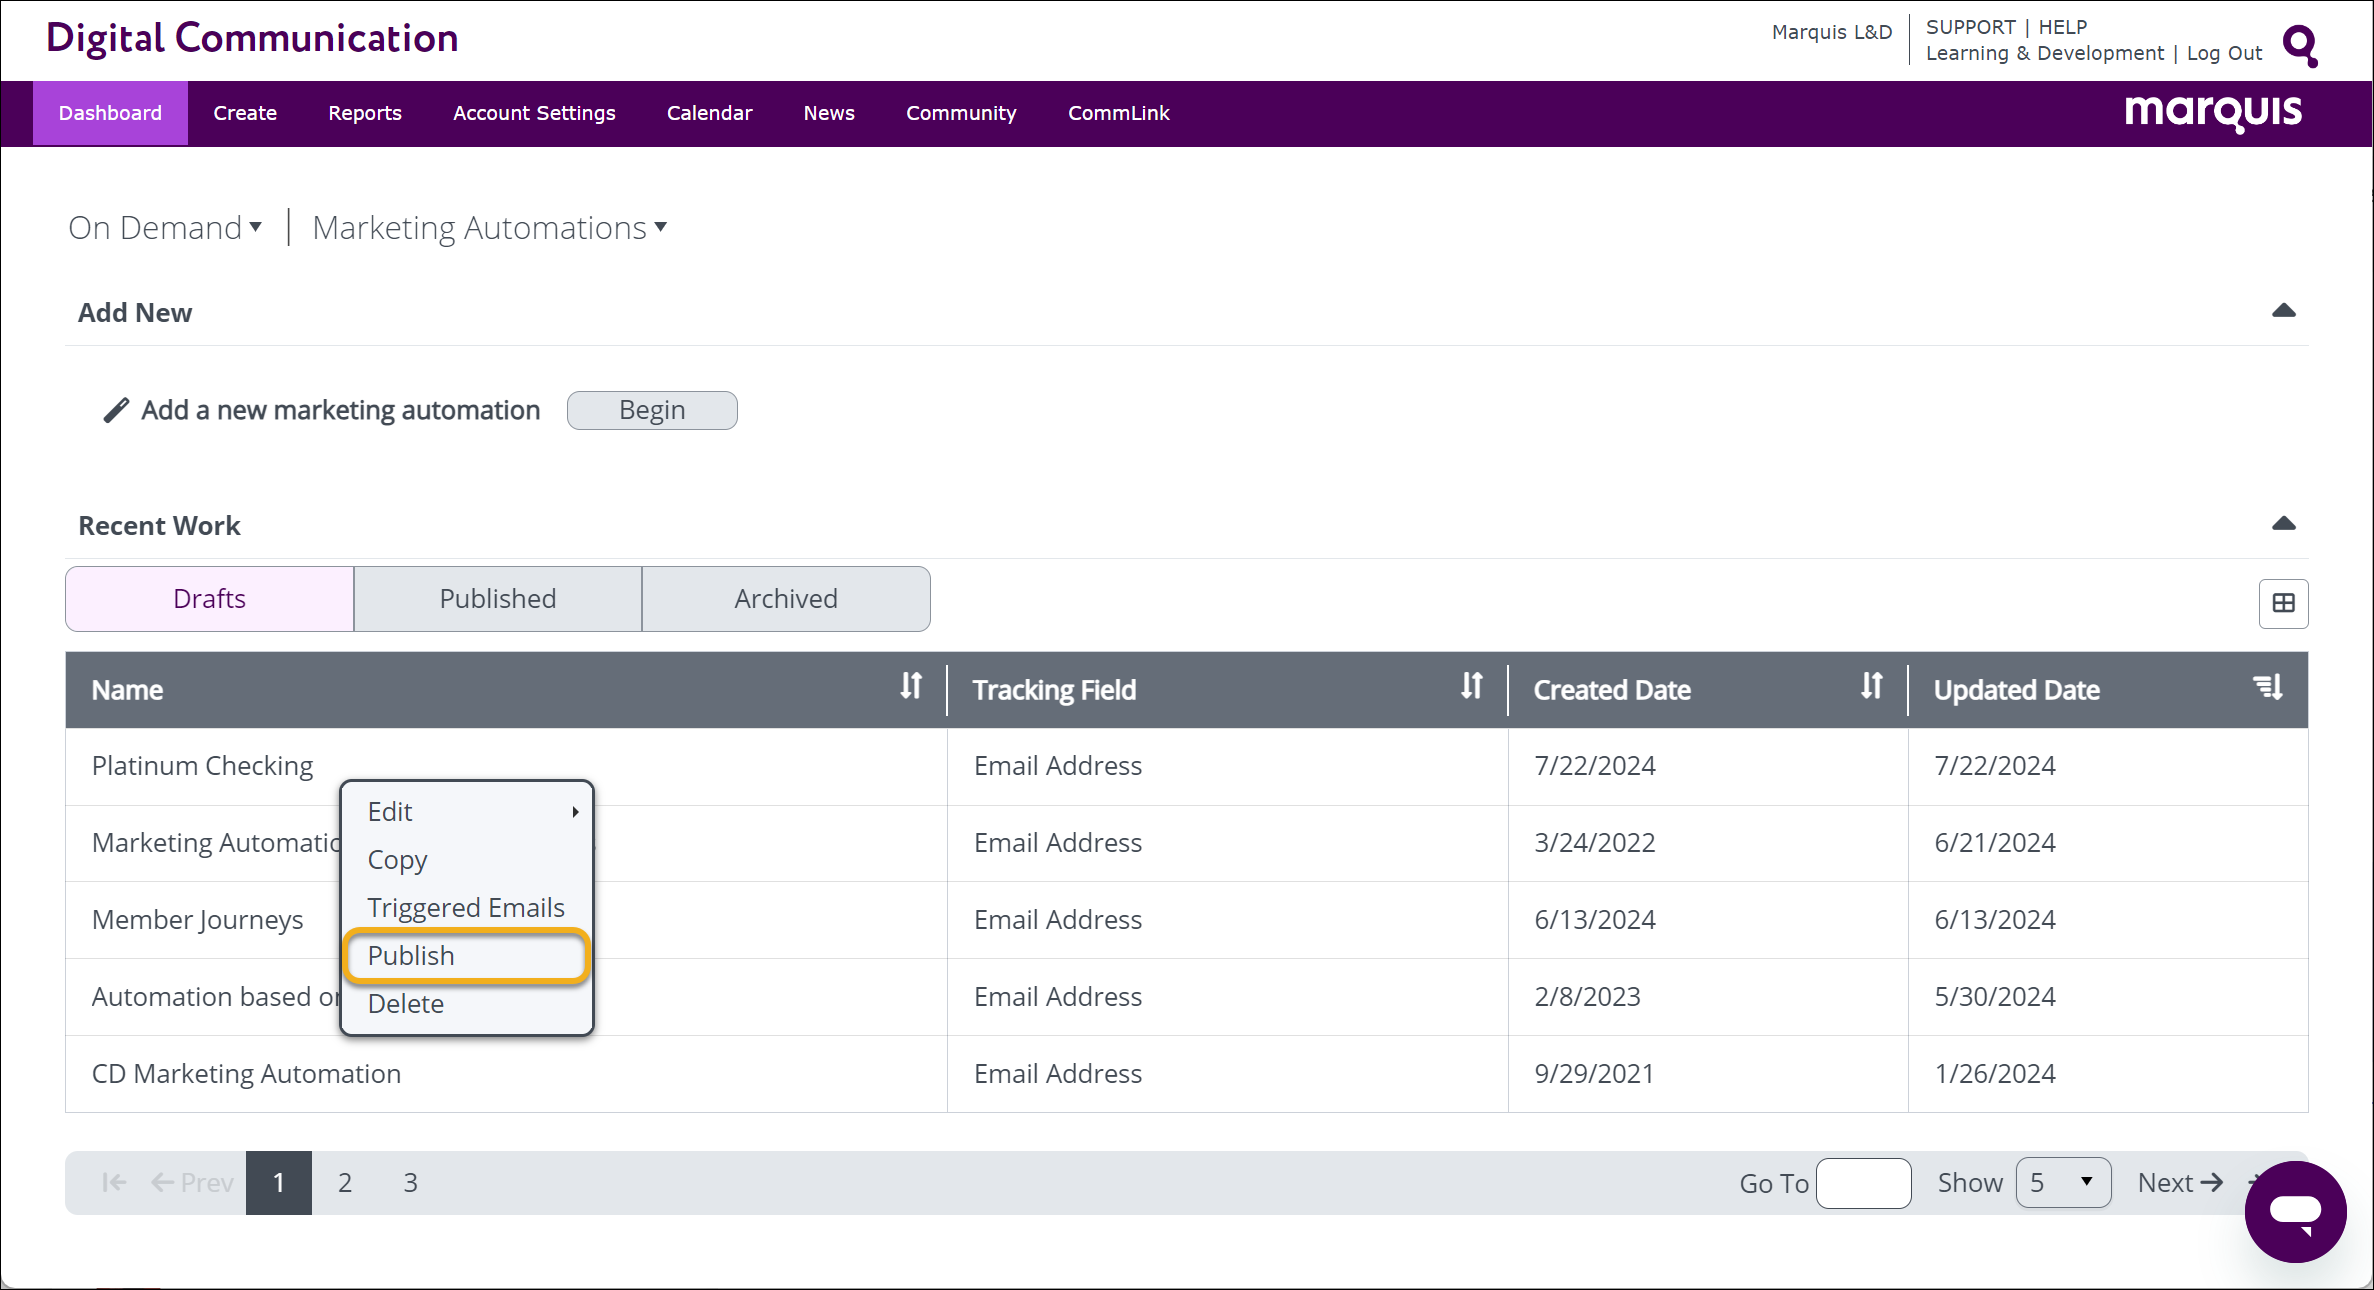Collapse the Add New section
Image resolution: width=2374 pixels, height=1290 pixels.
2283,311
